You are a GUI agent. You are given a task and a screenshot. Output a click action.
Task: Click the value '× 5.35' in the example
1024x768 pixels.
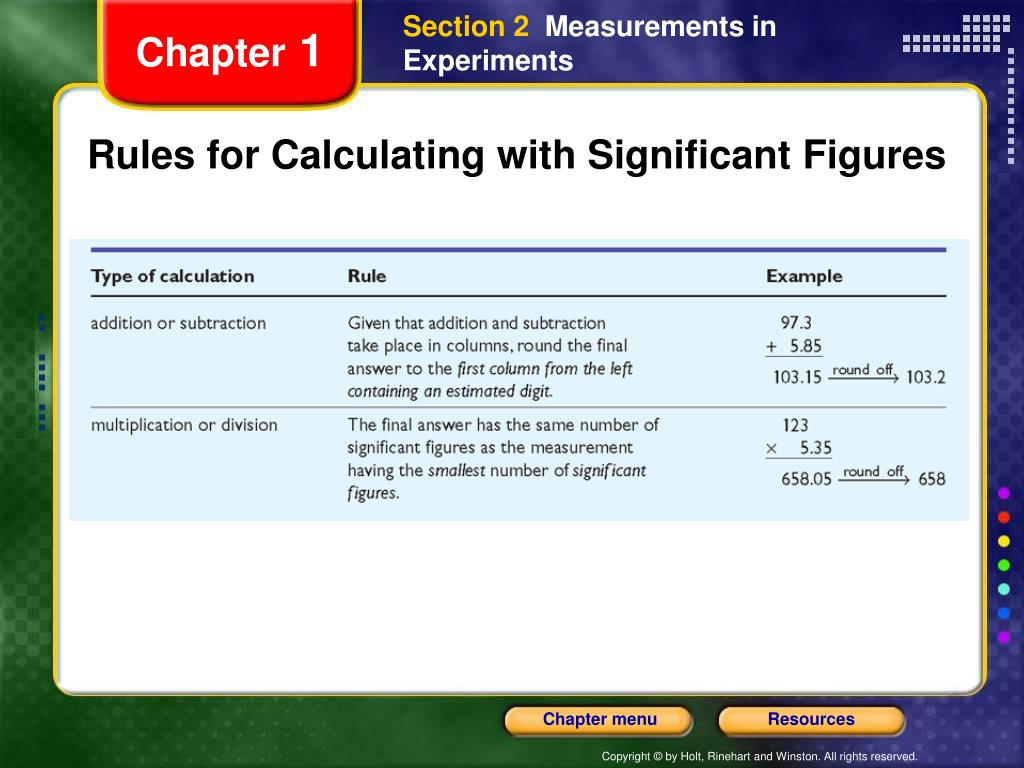pos(799,449)
